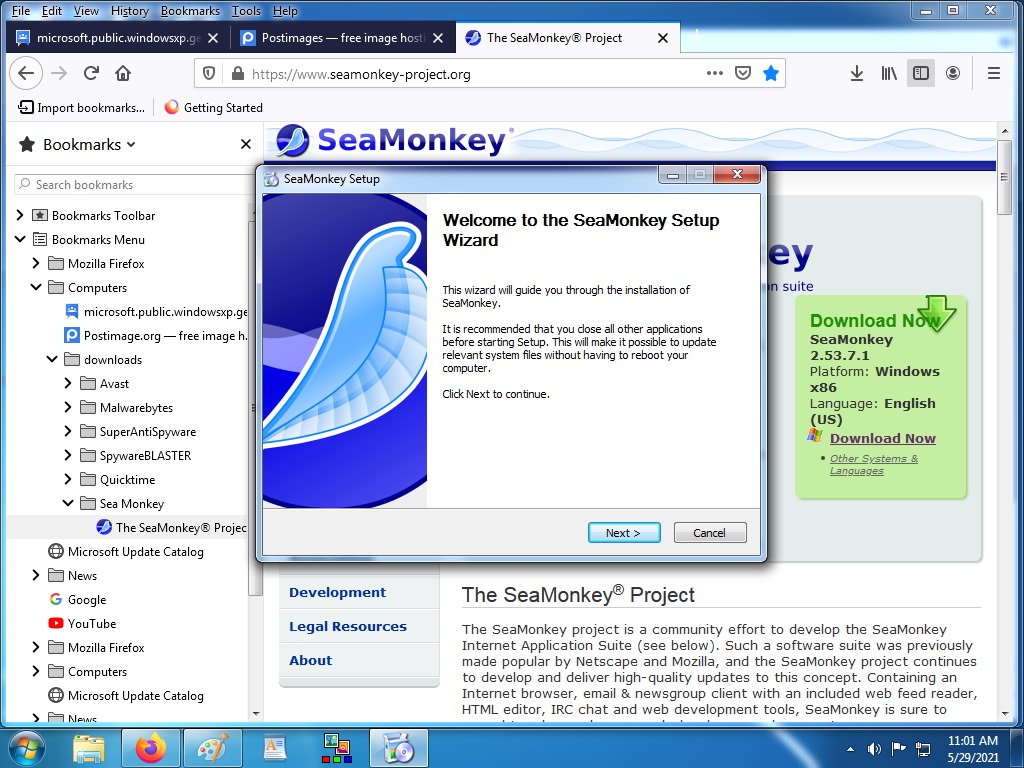The width and height of the screenshot is (1024, 768).
Task: Open the Tools menu
Action: pyautogui.click(x=246, y=10)
